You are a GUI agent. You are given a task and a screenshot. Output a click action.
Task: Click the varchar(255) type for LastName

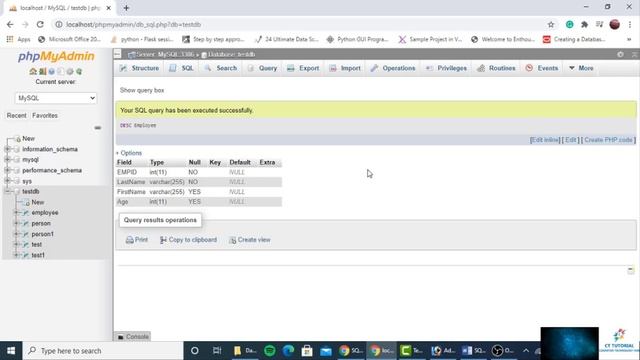(167, 182)
